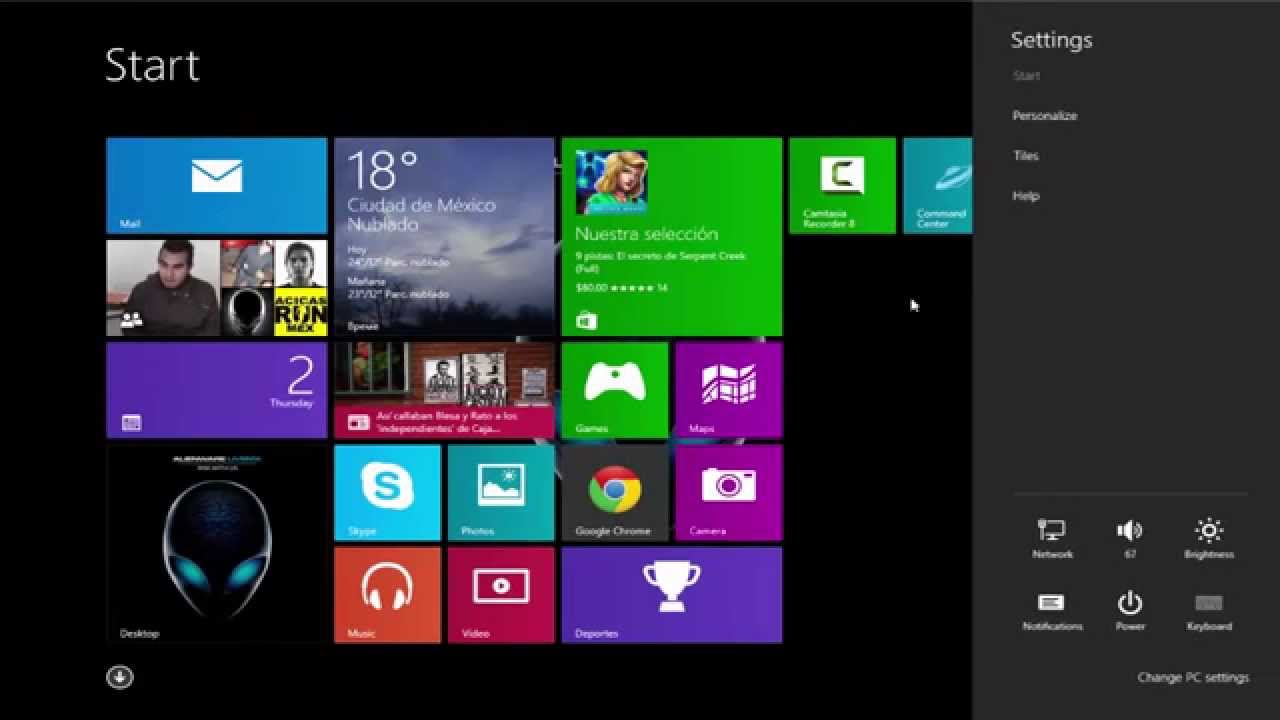The height and width of the screenshot is (720, 1280).
Task: Click the Alienware head photo in People tile
Action: tap(245, 312)
